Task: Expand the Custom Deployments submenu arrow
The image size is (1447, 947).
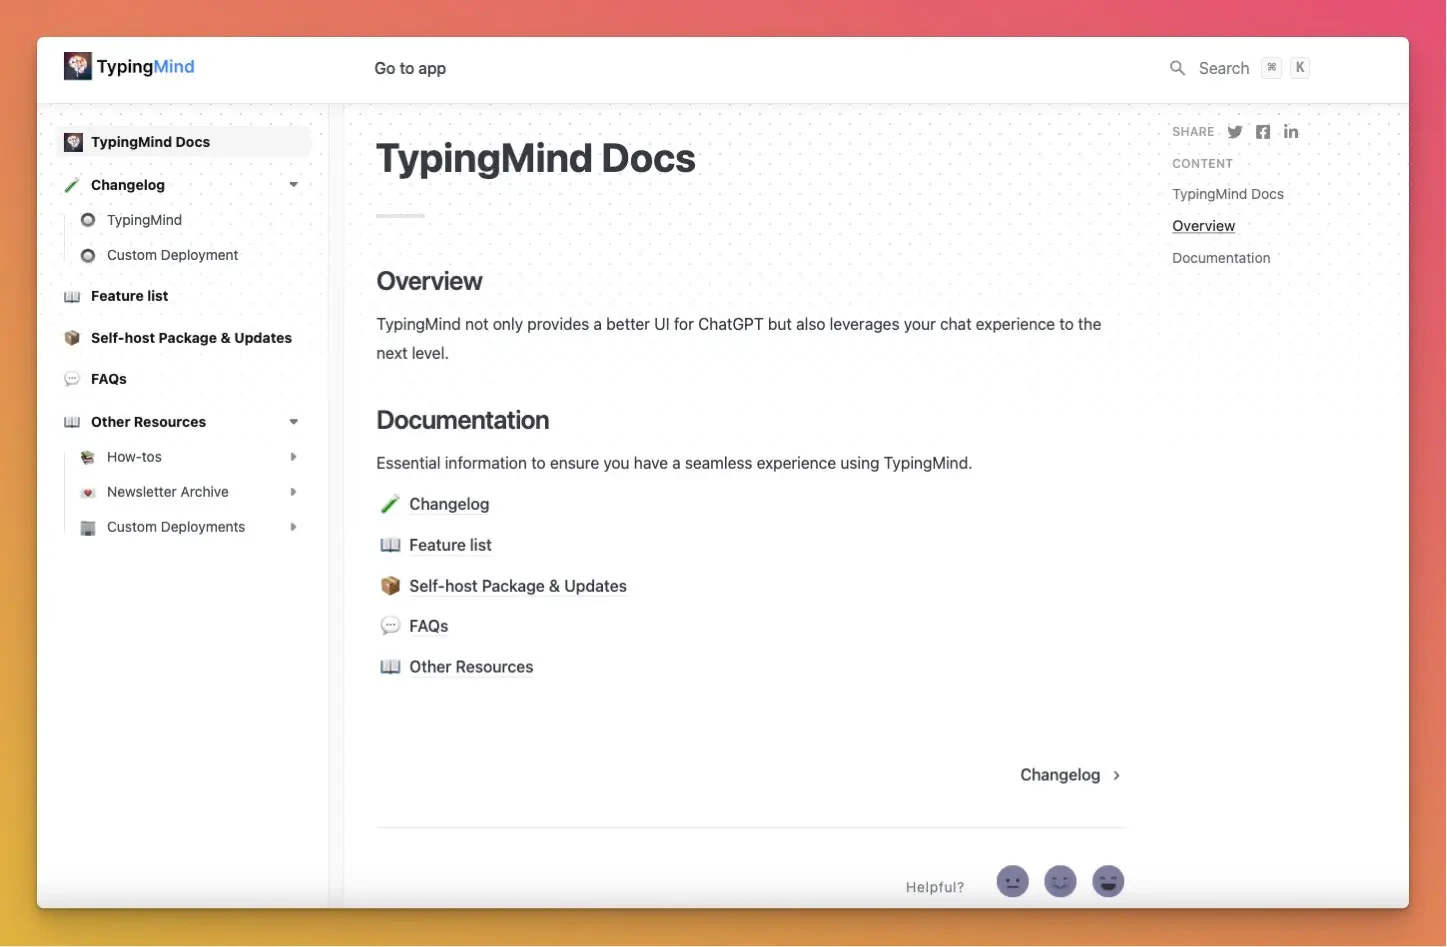Action: point(293,527)
